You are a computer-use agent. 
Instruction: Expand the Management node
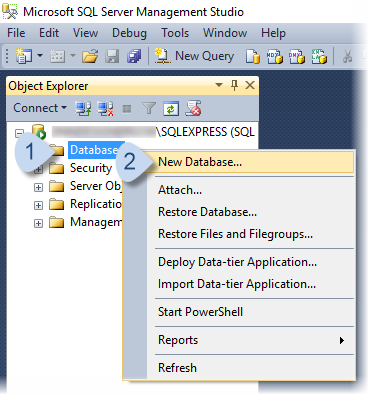[38, 223]
